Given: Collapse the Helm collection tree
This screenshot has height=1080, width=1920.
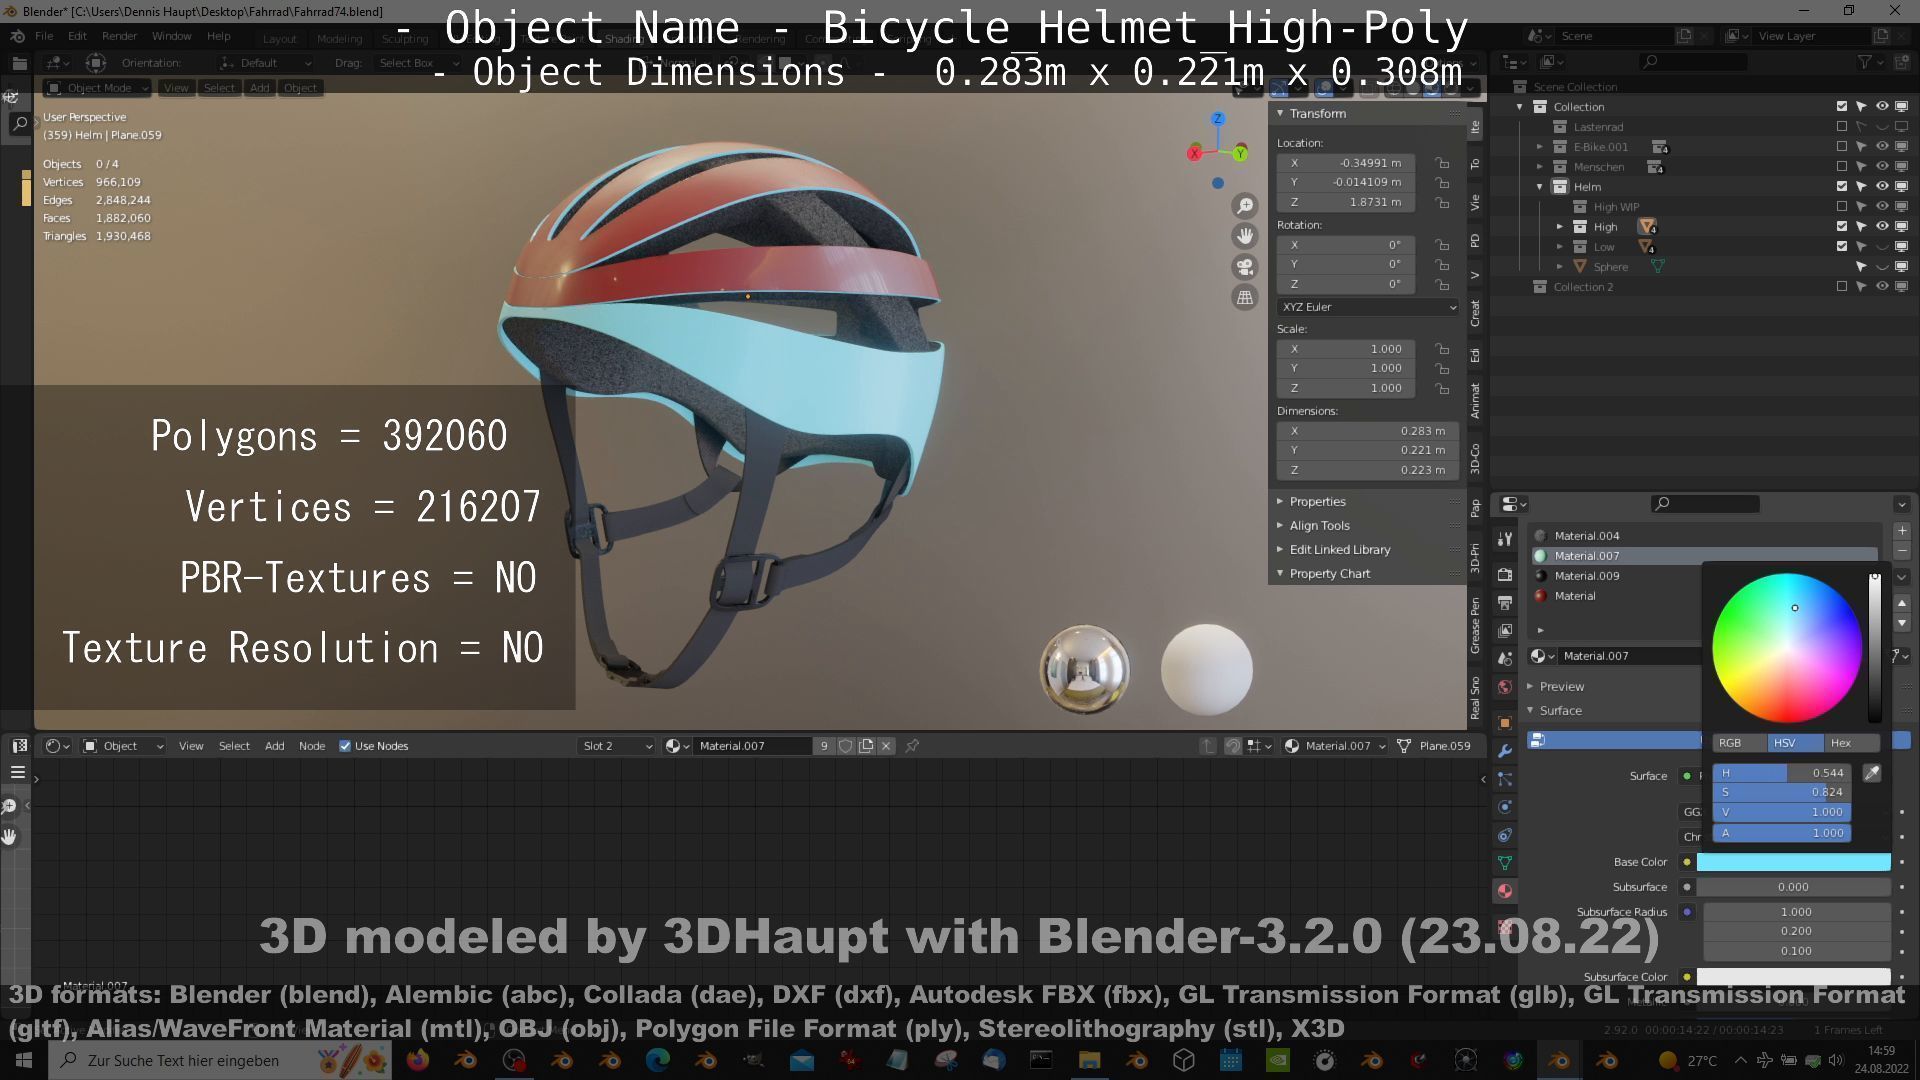Looking at the screenshot, I should coord(1540,187).
